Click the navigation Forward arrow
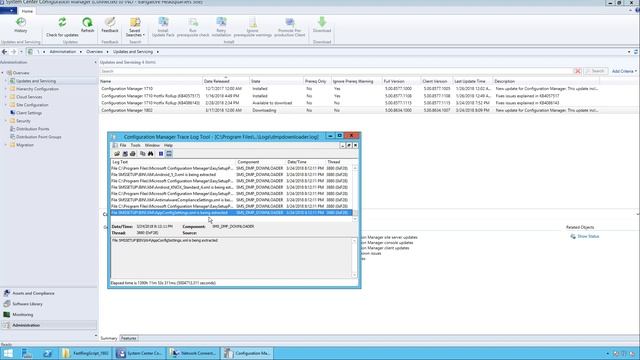Screen dimensions: 640x360 (13, 52)
